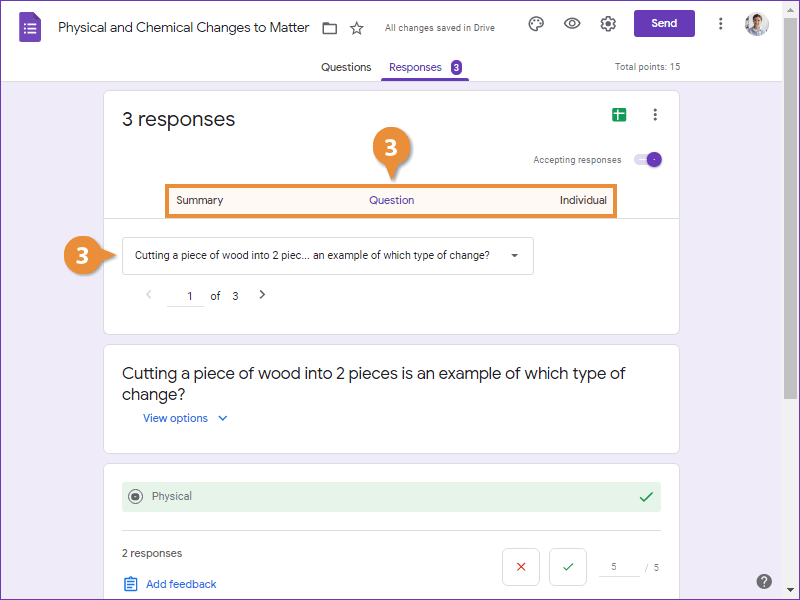Select the Physical answer radio button
Viewport: 800px width, 600px height.
point(135,496)
